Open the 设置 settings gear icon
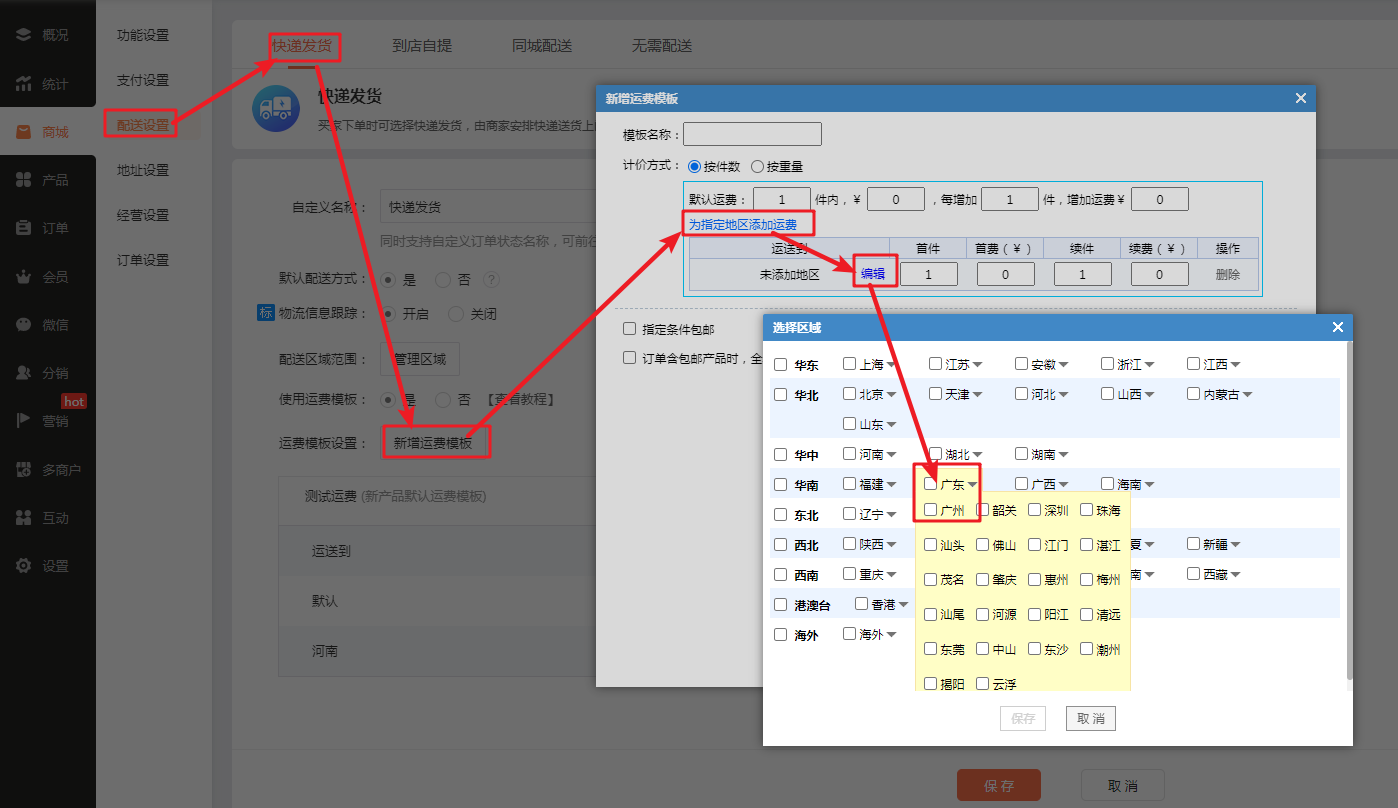The image size is (1398, 808). (x=23, y=566)
